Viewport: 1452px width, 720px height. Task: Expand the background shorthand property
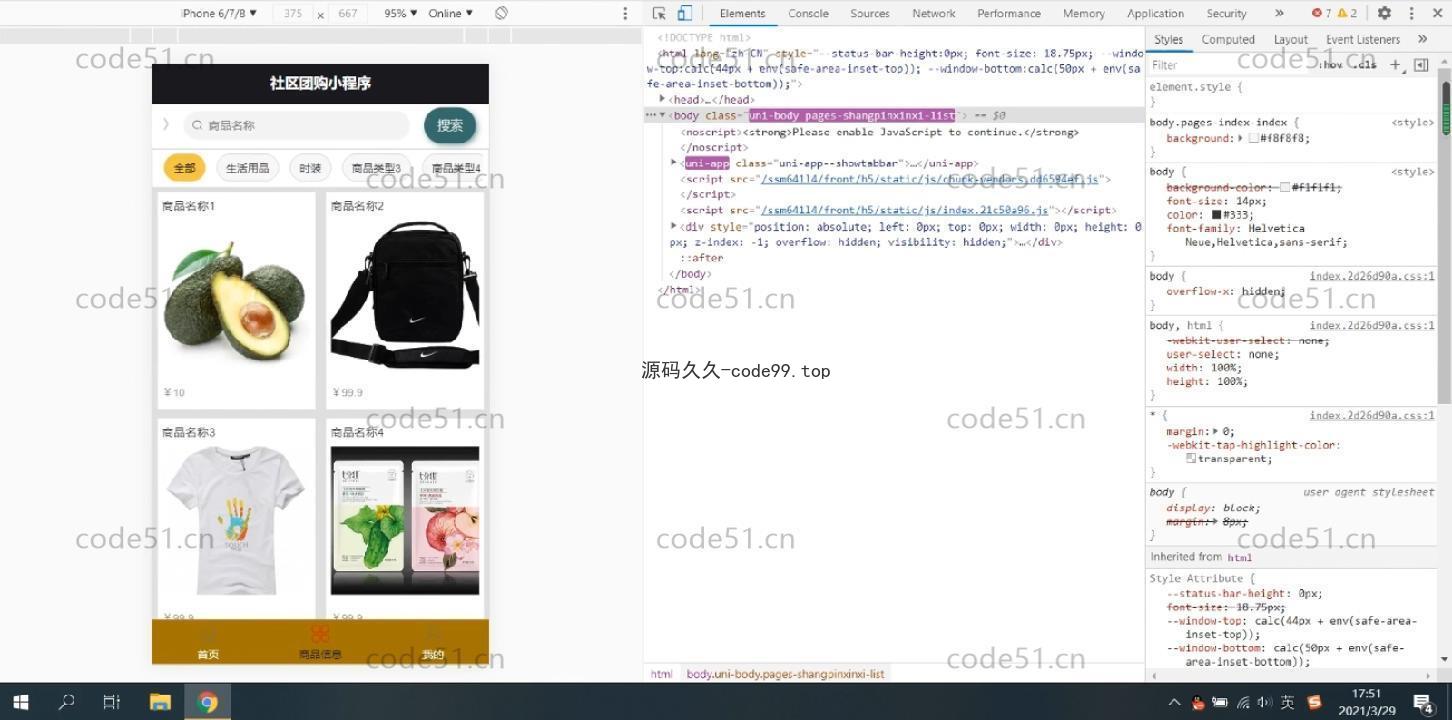1240,138
